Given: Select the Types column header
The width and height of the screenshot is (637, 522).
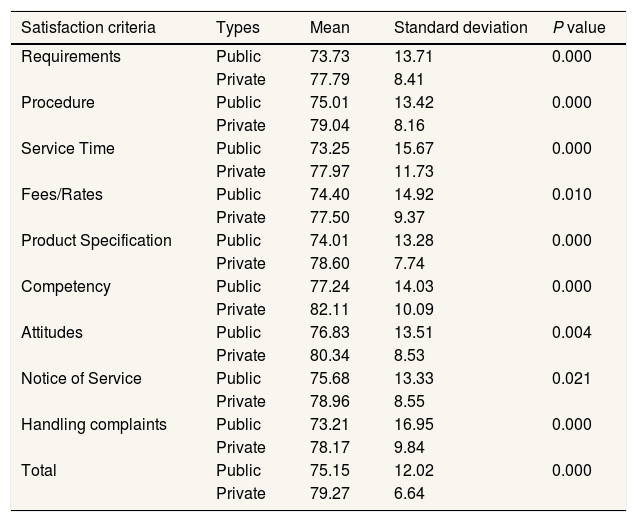Looking at the screenshot, I should pos(237,28).
